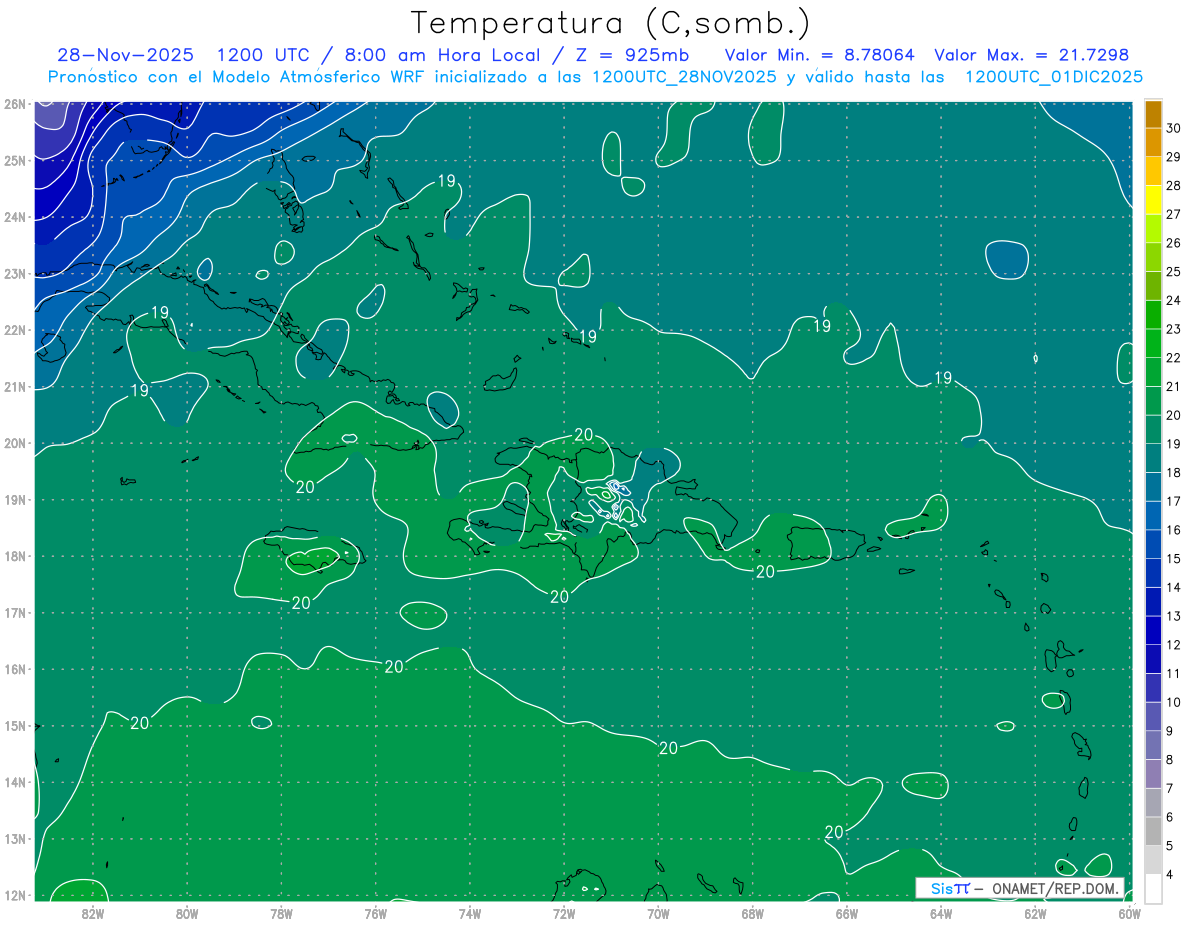Click longitude label '82W'

pyautogui.click(x=93, y=914)
